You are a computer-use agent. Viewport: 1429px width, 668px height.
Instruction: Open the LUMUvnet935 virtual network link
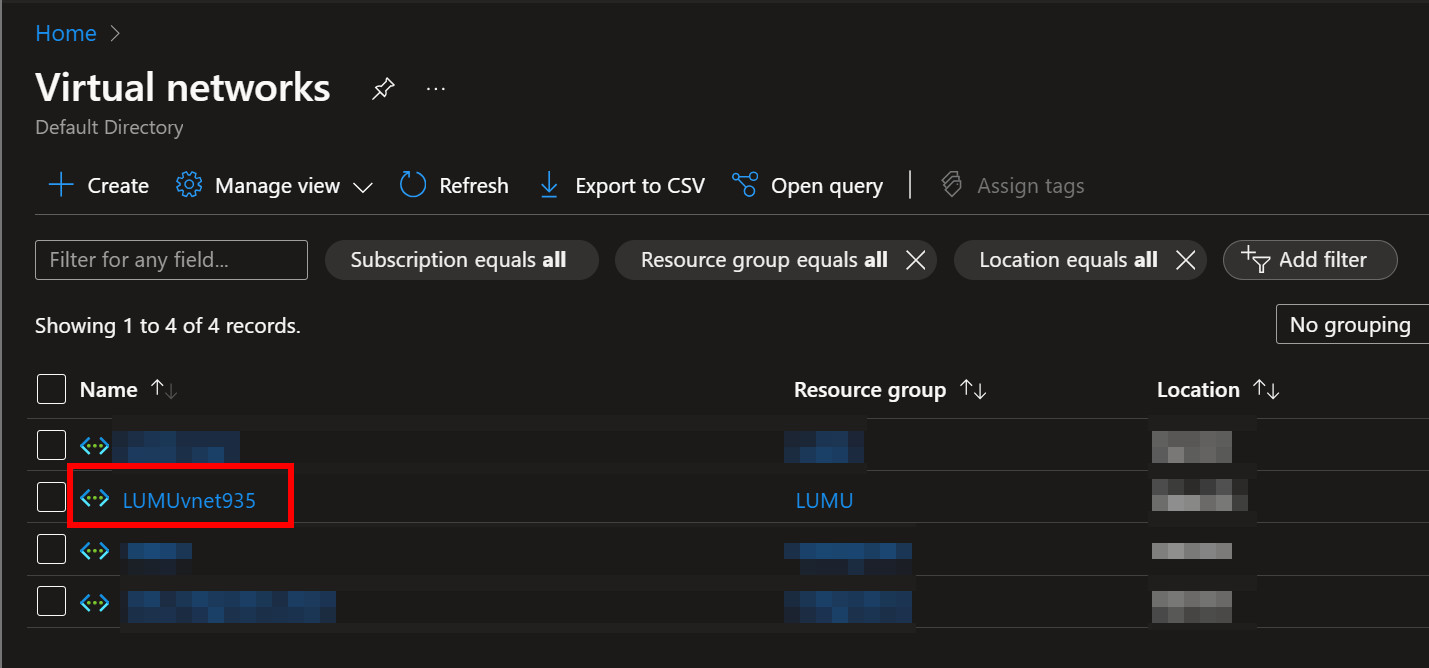point(189,501)
